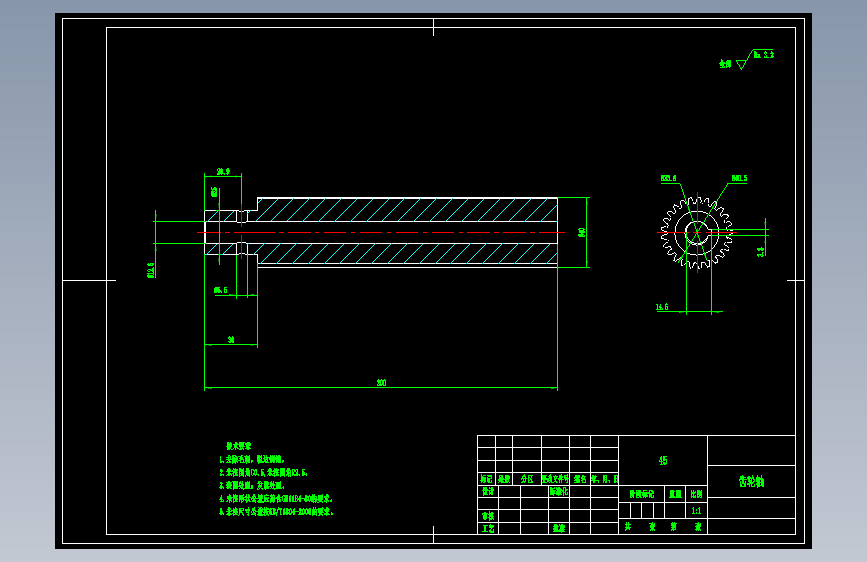Select the 30 length dimension text

pos(231,340)
